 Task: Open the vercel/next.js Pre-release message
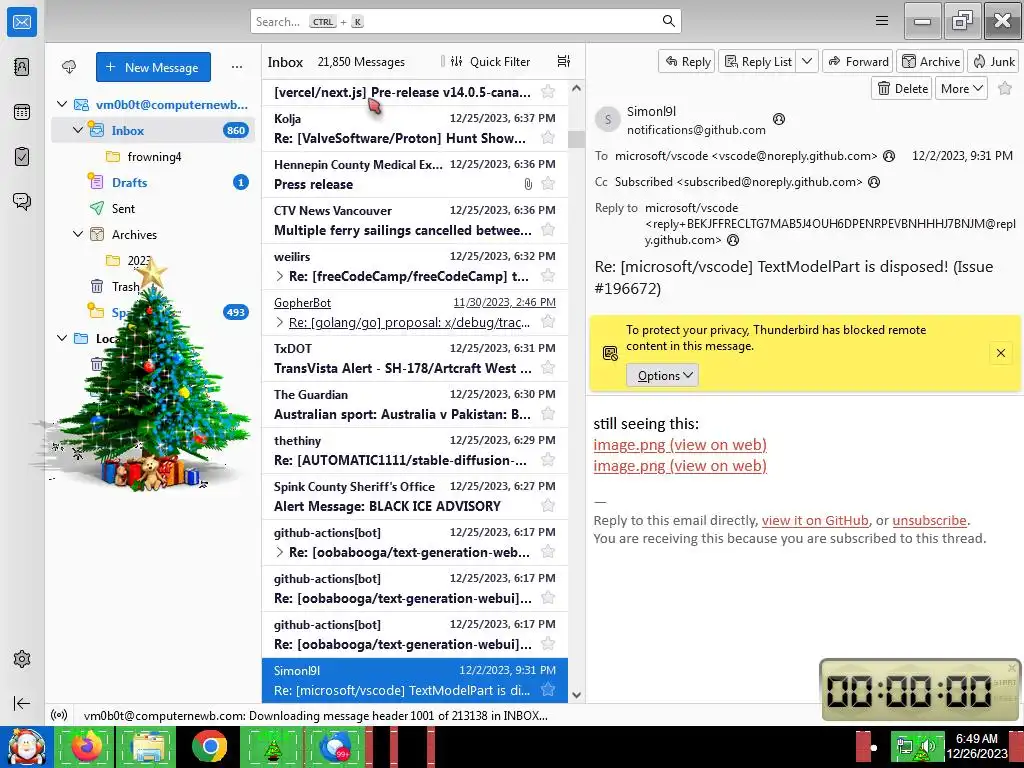(x=415, y=92)
